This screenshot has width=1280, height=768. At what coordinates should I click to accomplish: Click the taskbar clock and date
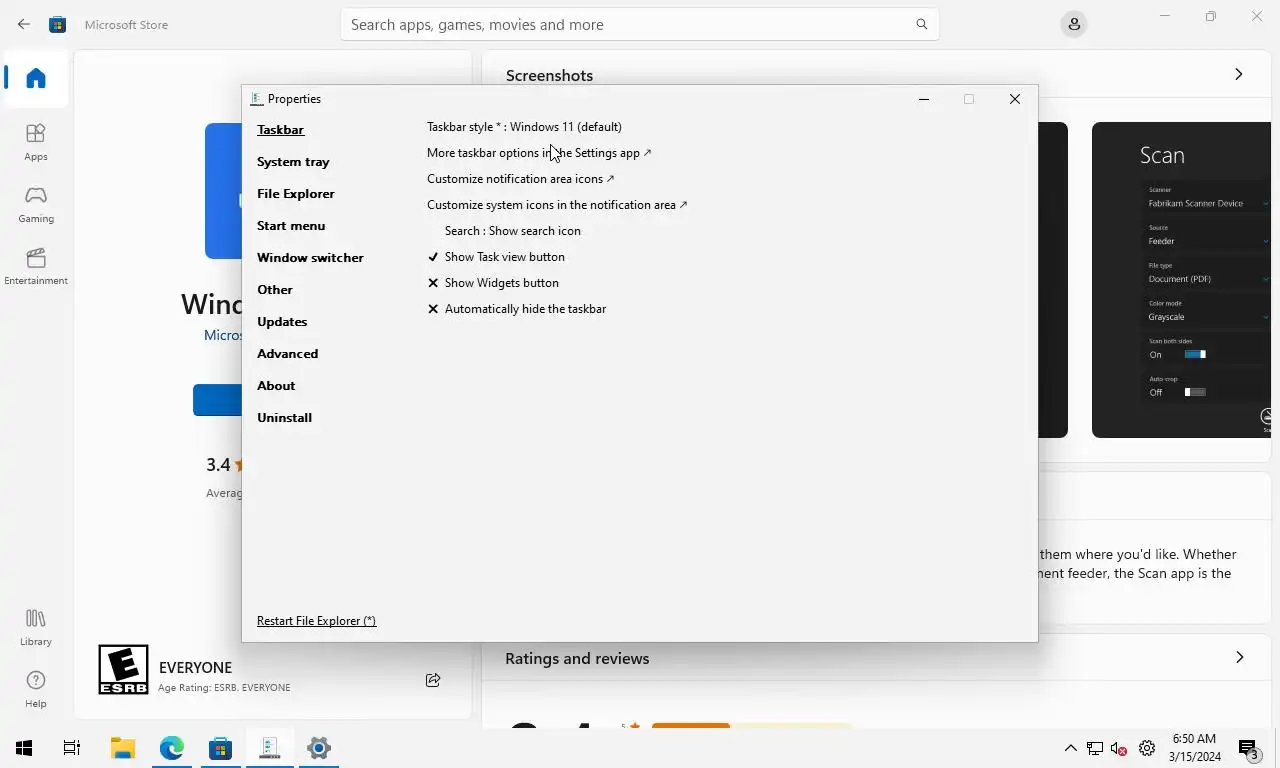click(1194, 748)
